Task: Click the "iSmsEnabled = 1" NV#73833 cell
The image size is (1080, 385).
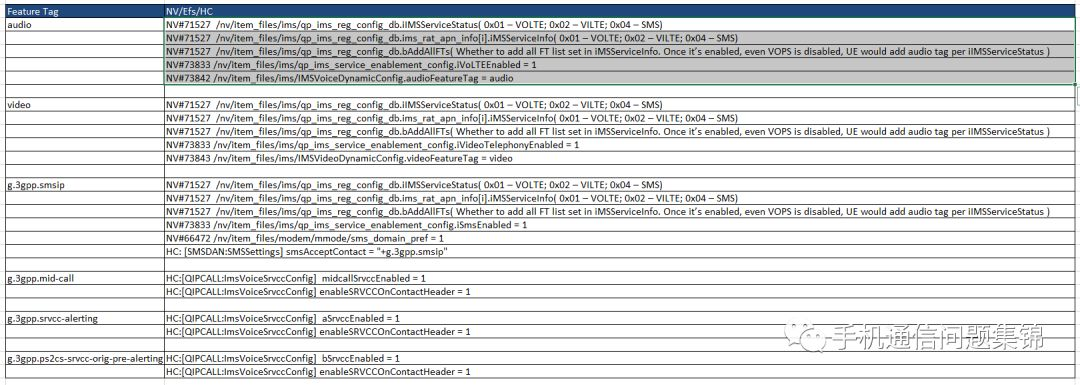Action: tap(619, 225)
